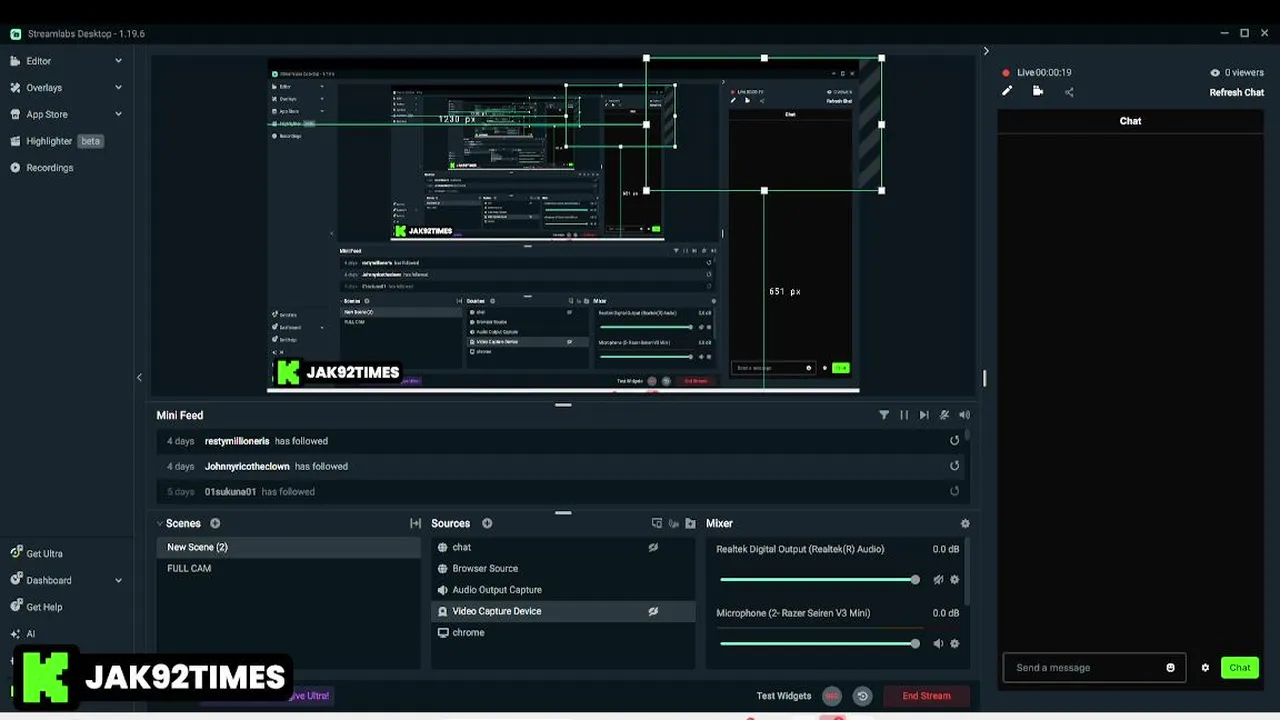The image size is (1280, 720).
Task: Open Get Help in the sidebar
Action: [44, 607]
